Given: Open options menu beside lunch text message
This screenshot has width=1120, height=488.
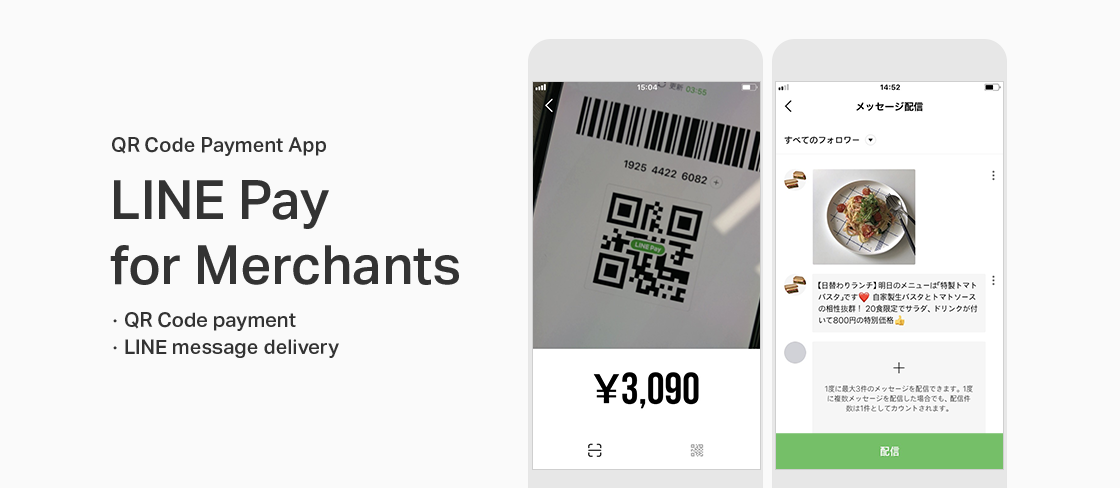Looking at the screenshot, I should pyautogui.click(x=993, y=281).
